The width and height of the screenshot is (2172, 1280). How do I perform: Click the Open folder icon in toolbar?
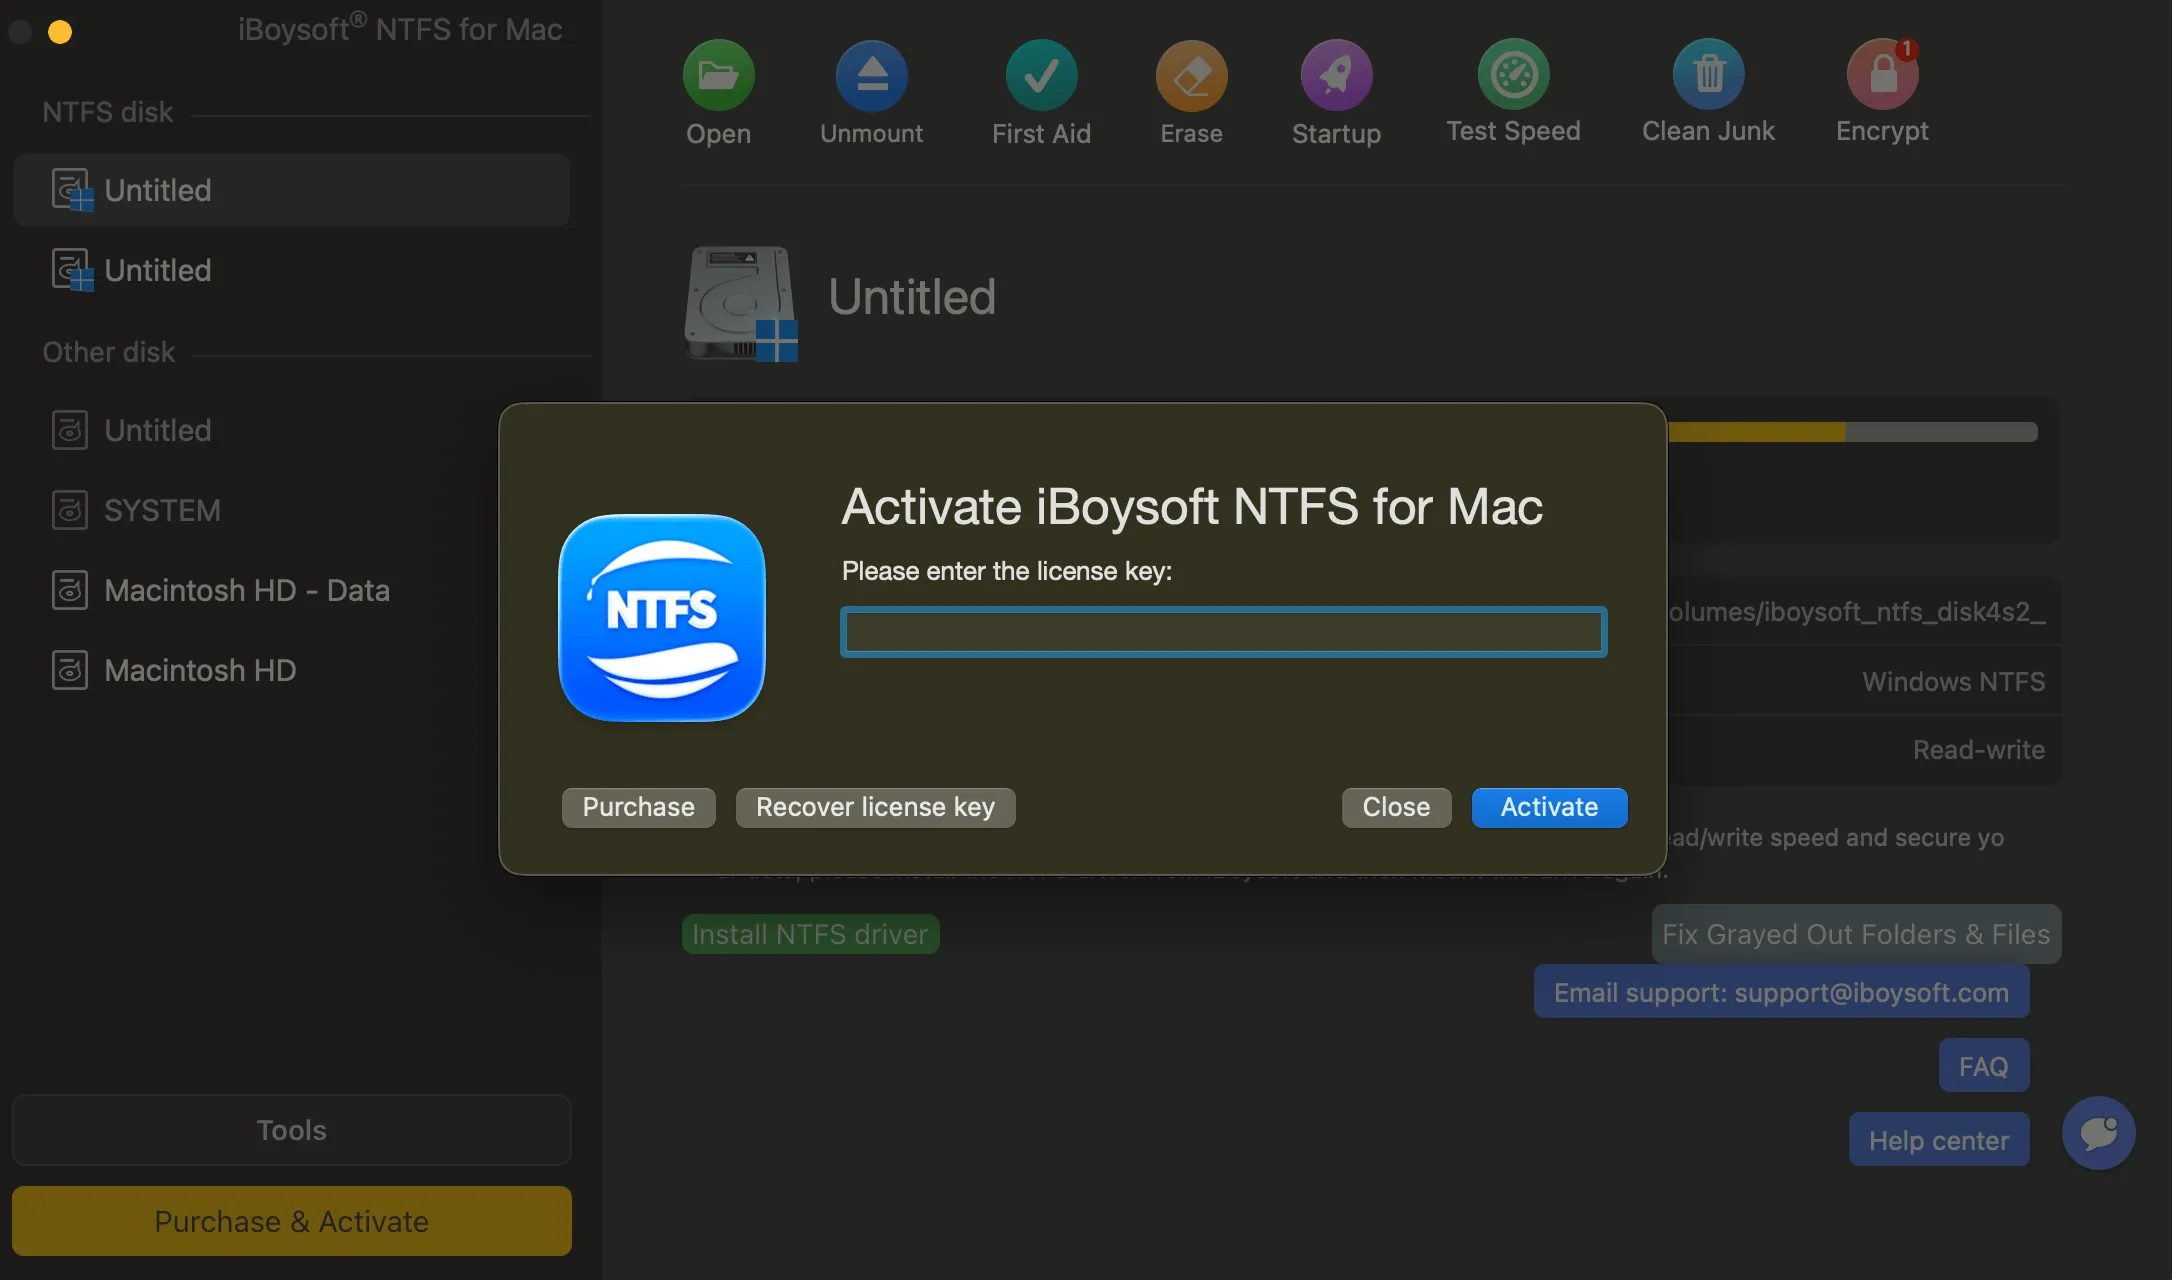(718, 75)
